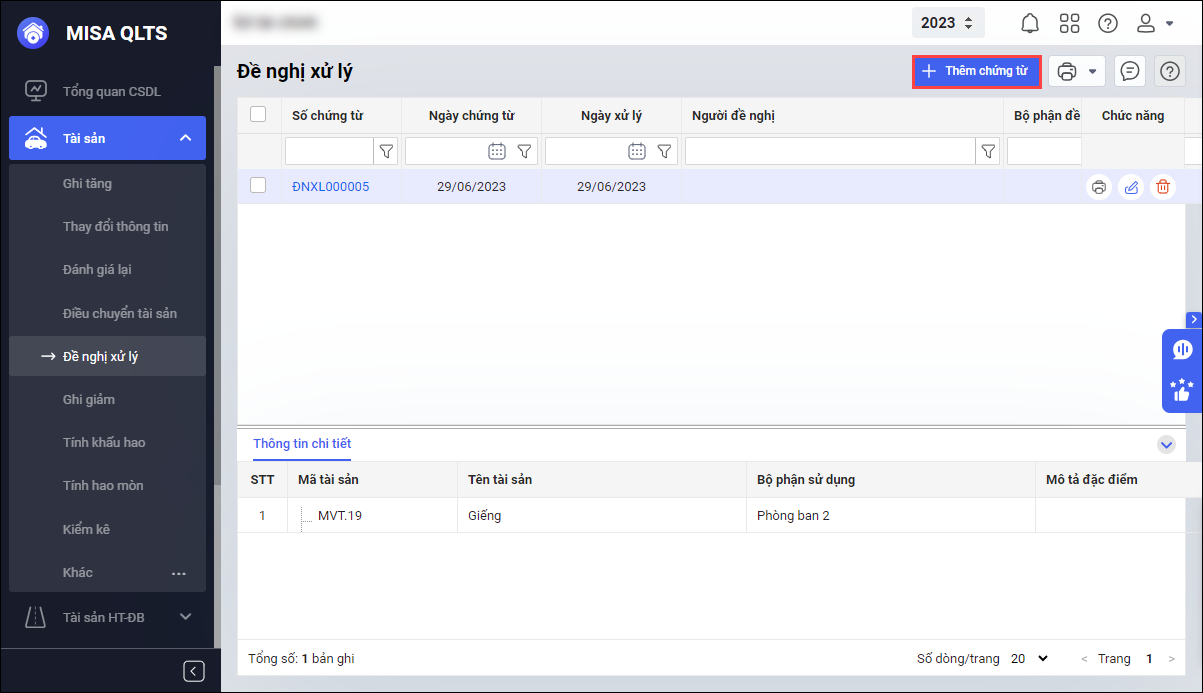The image size is (1203, 693).
Task: Expand the print options dropdown arrow
Action: click(x=1092, y=72)
